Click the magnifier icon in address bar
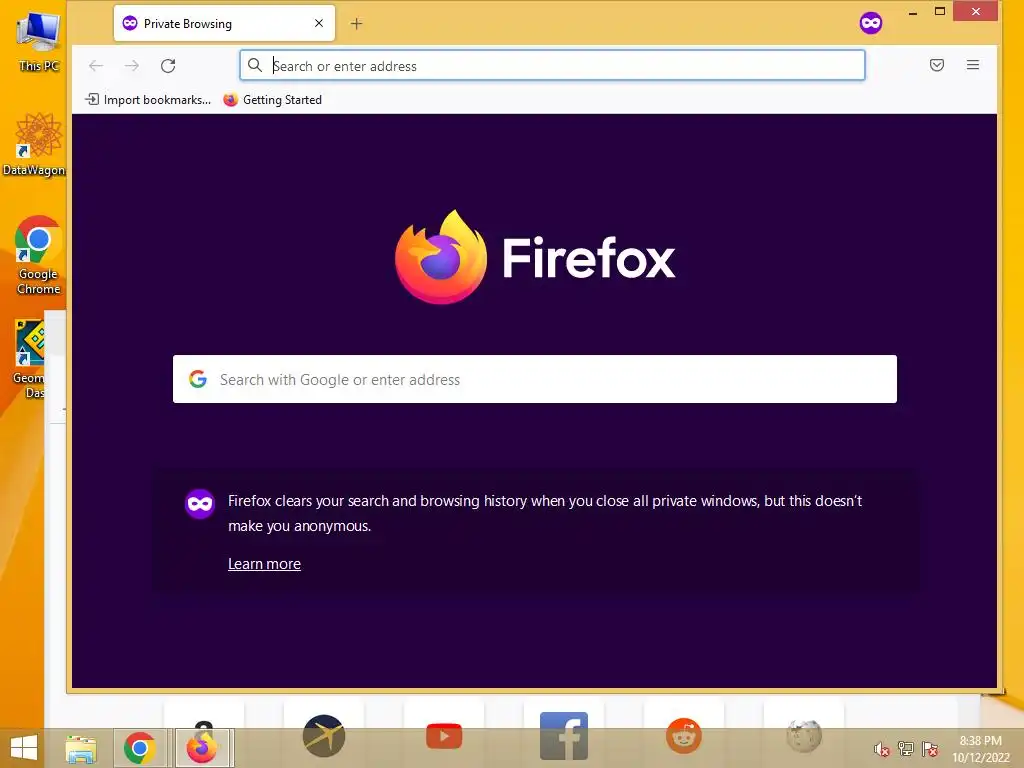1024x768 pixels. pos(255,65)
